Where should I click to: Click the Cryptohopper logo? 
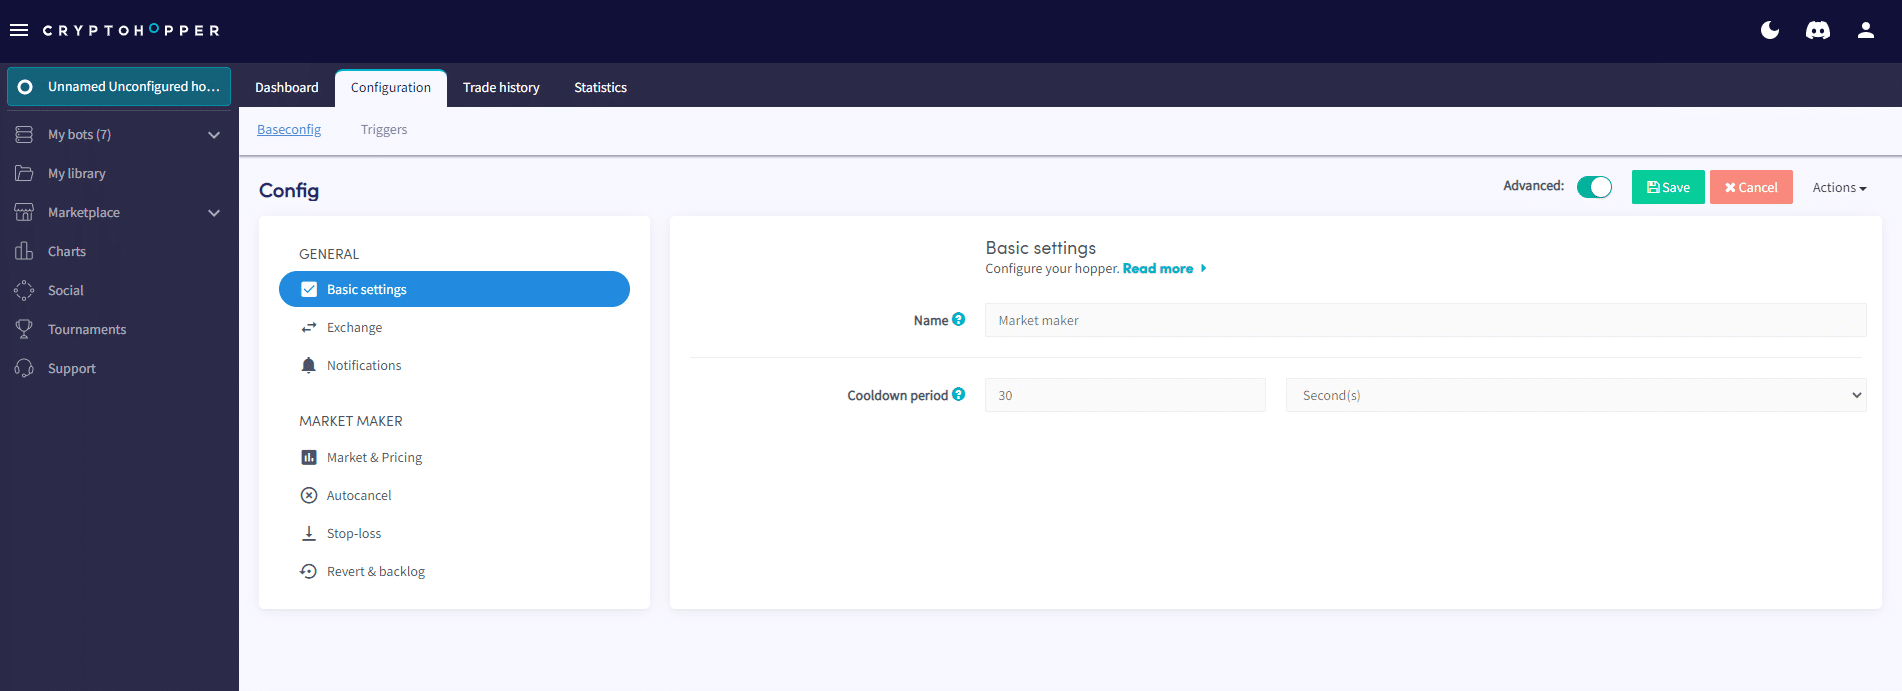131,30
